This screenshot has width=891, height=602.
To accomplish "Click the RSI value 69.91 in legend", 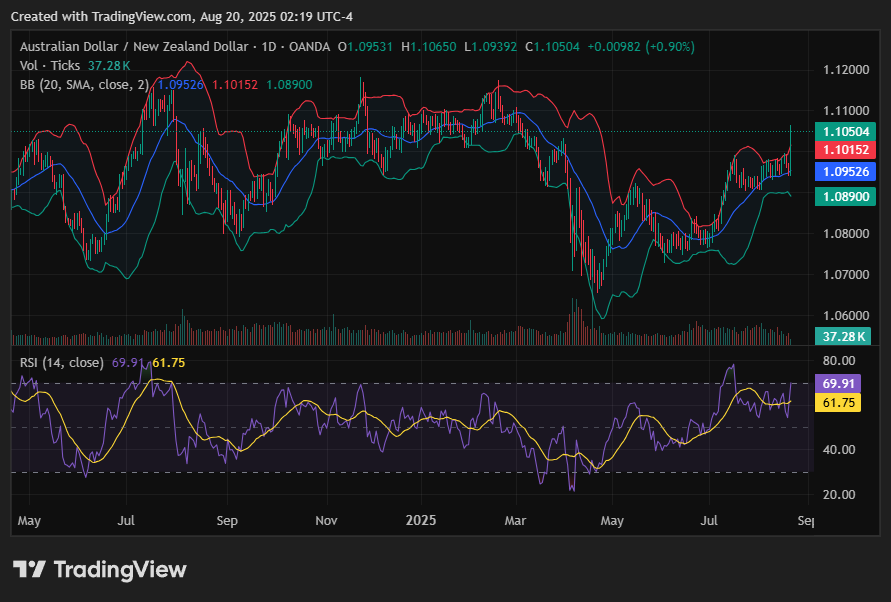I will pos(127,363).
